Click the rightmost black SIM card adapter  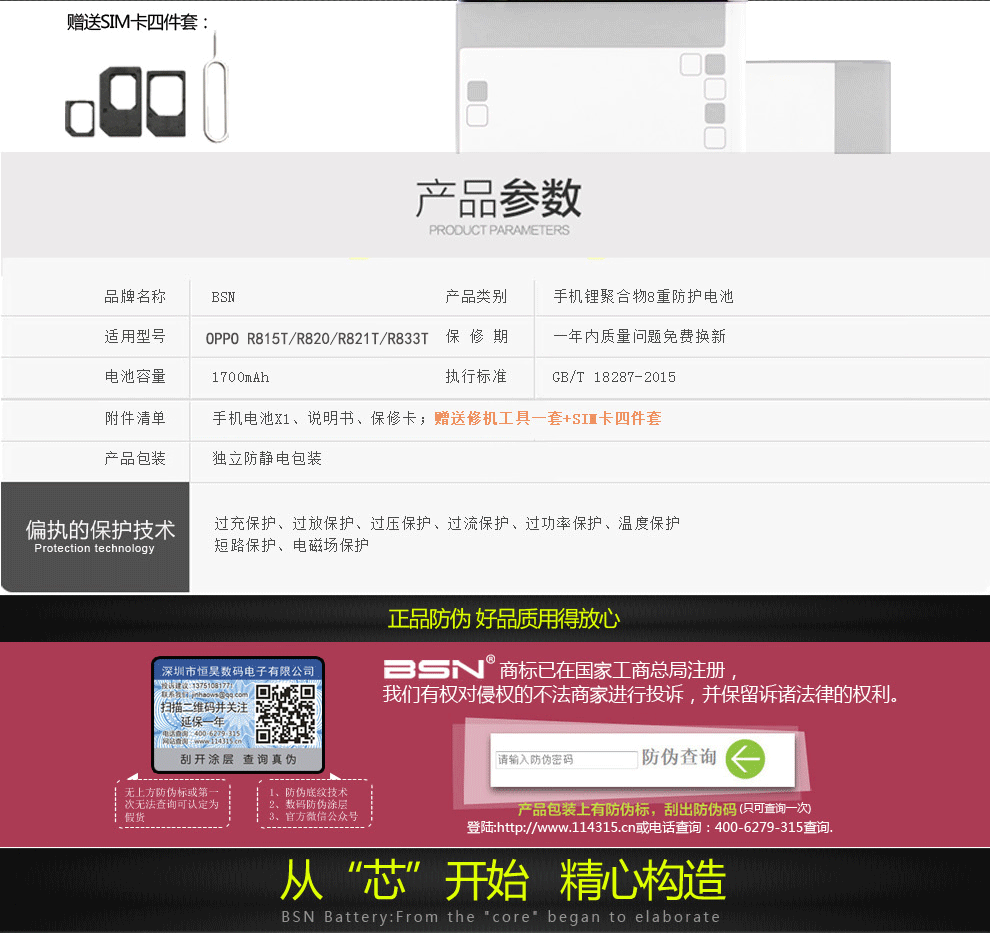tap(165, 103)
